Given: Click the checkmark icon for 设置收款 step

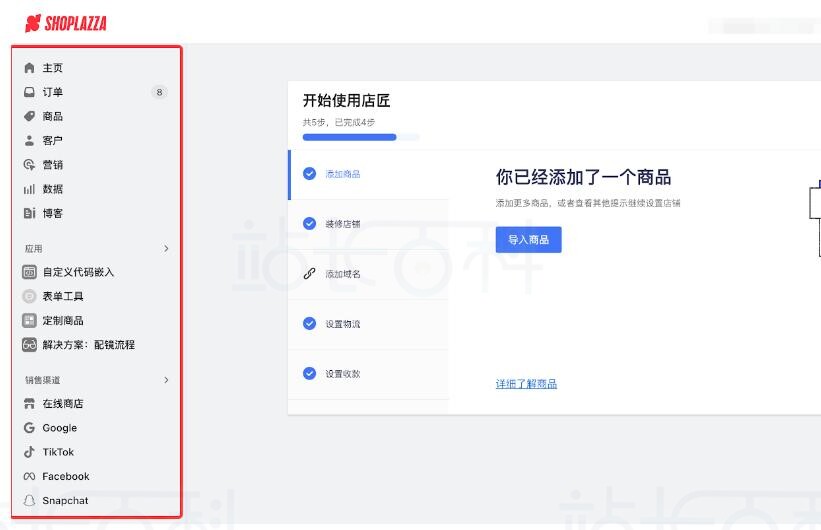Looking at the screenshot, I should pyautogui.click(x=309, y=373).
